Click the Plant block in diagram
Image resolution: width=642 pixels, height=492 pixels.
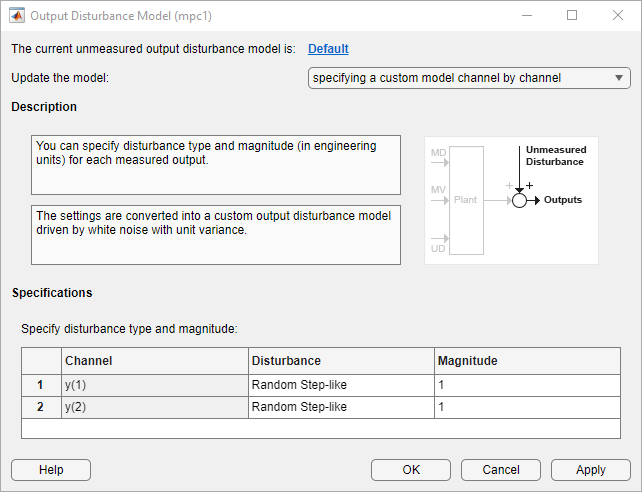click(466, 200)
